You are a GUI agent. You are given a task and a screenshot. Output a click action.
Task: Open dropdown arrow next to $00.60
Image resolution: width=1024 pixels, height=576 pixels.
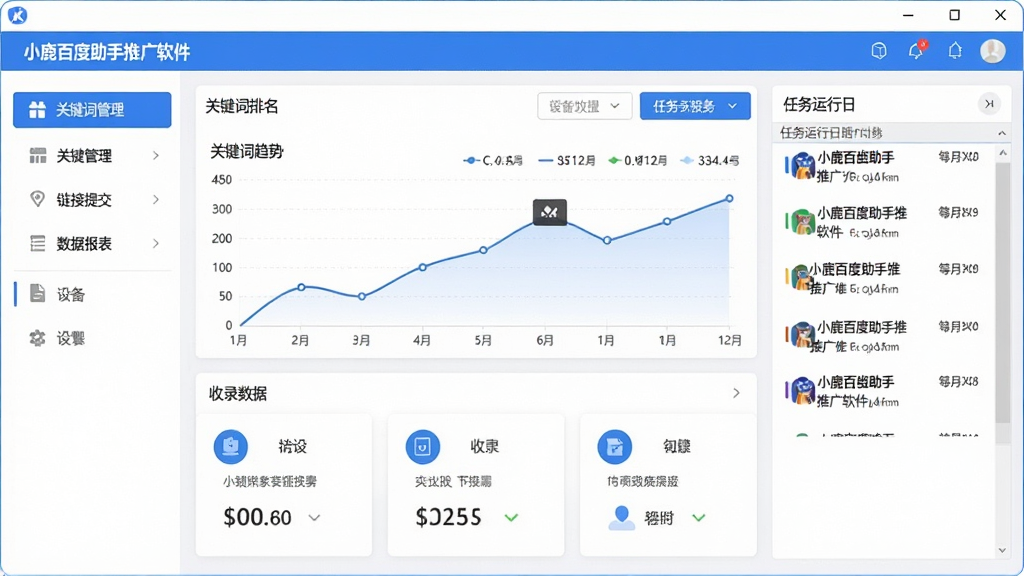click(314, 518)
